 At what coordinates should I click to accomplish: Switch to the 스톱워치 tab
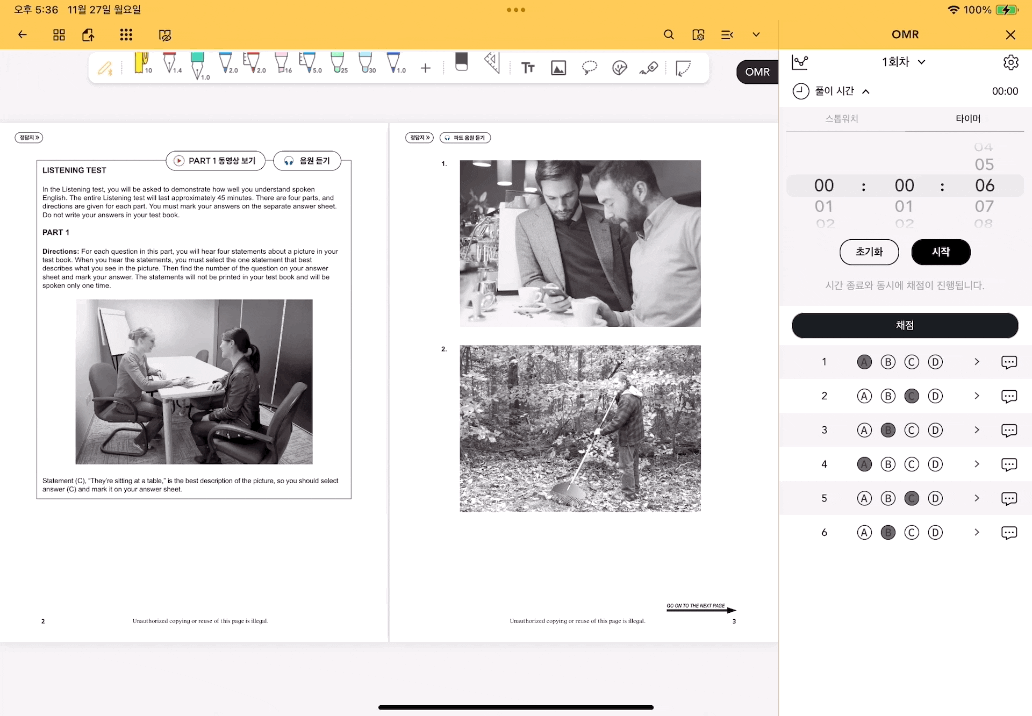(x=842, y=118)
